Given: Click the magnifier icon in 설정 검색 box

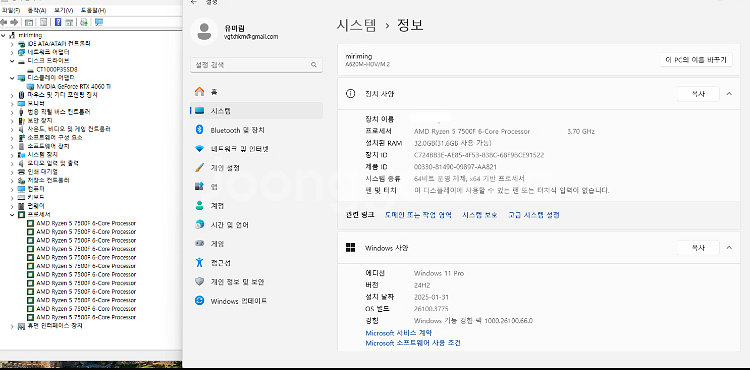Looking at the screenshot, I should coord(314,65).
